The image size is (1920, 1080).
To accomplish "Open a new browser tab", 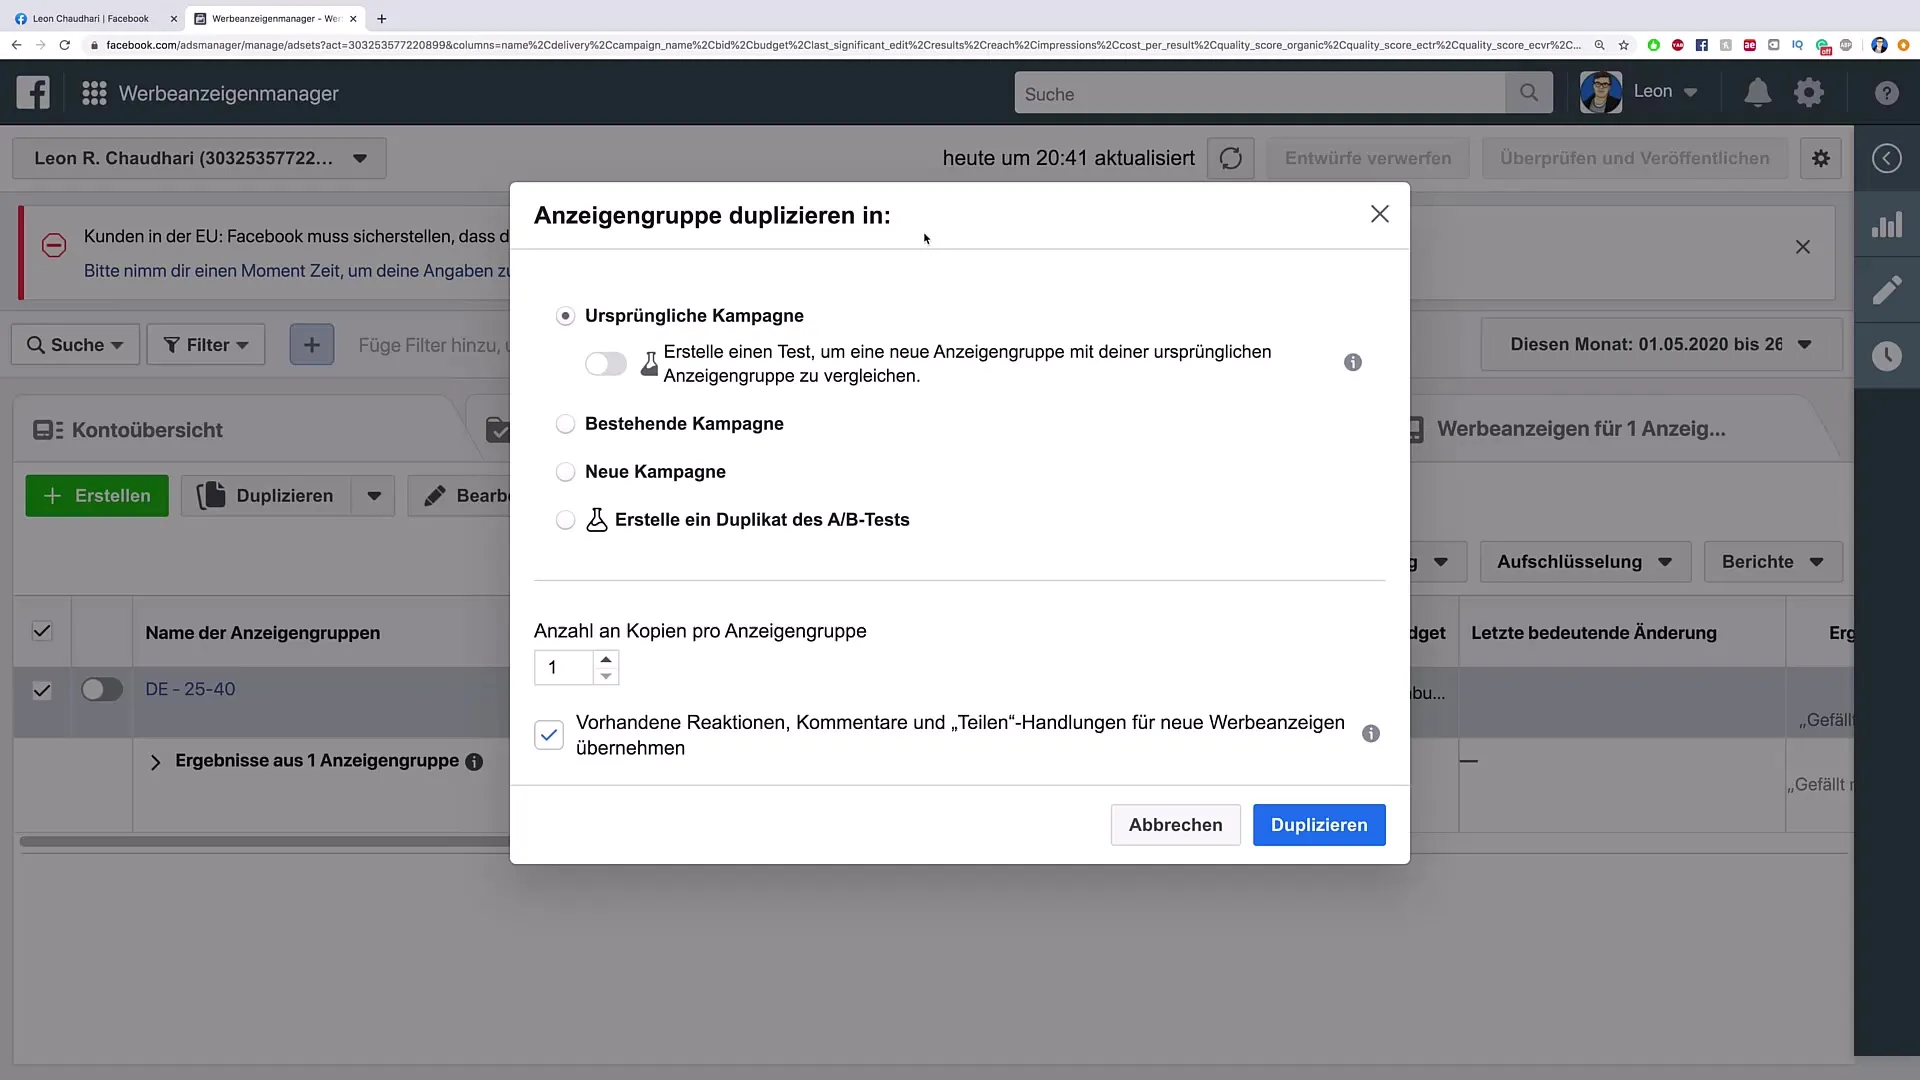I will (381, 18).
